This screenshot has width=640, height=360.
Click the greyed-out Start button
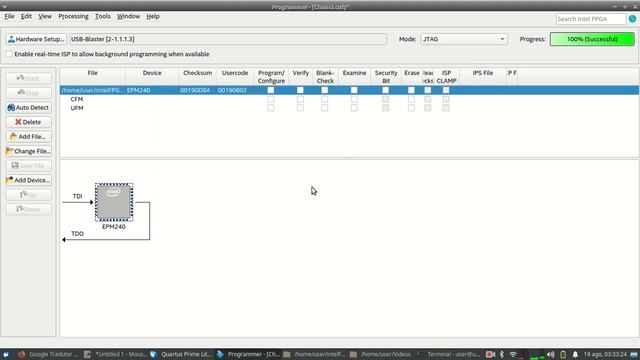pyautogui.click(x=29, y=78)
